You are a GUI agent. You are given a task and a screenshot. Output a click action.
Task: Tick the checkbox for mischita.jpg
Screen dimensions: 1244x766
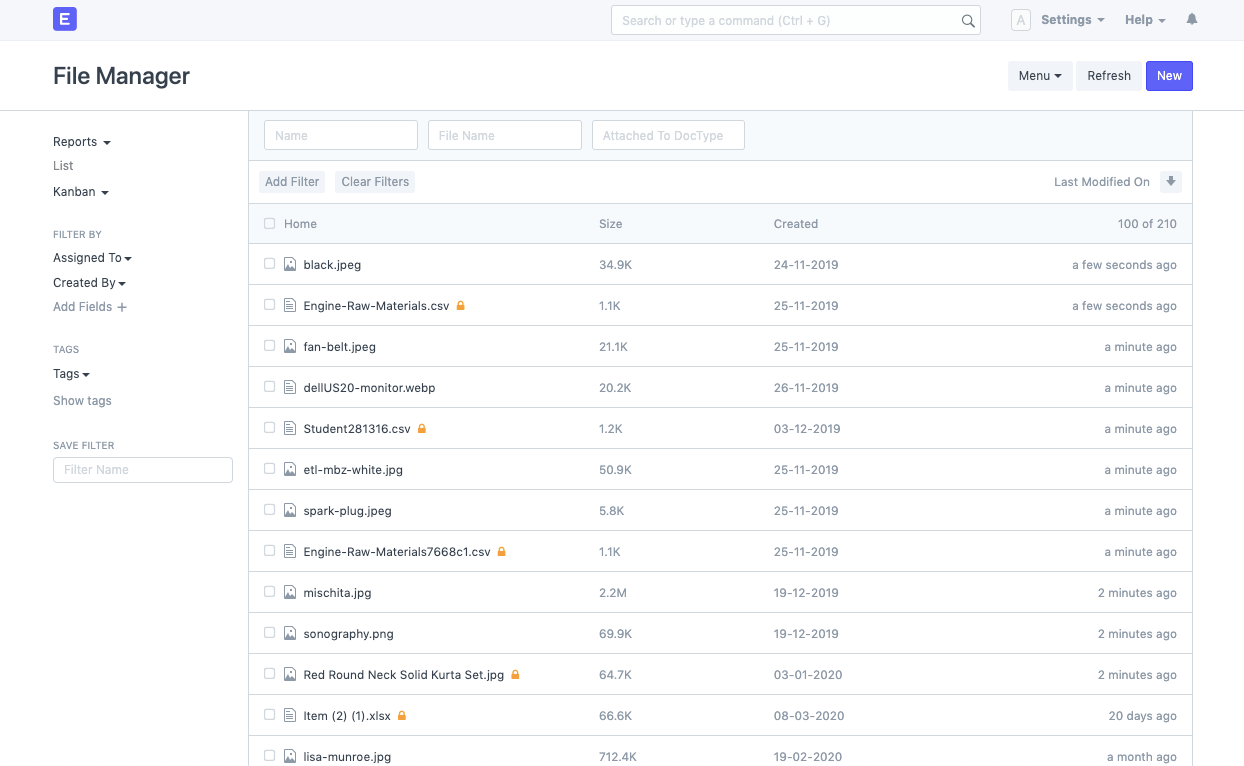click(x=269, y=592)
